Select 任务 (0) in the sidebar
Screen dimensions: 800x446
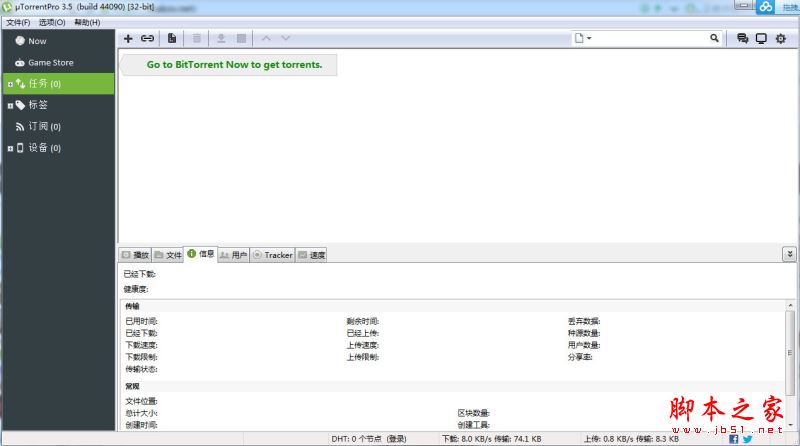click(59, 84)
